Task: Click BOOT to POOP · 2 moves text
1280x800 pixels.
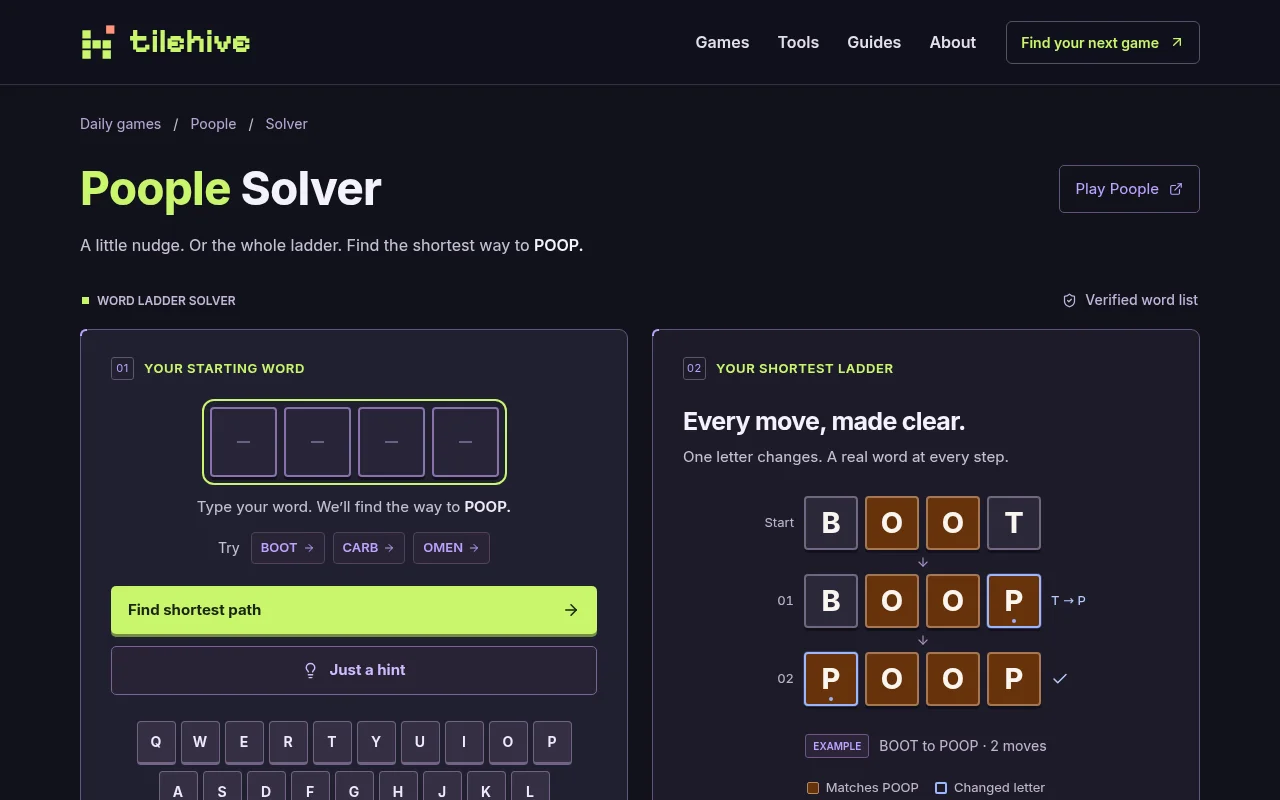Action: click(x=963, y=746)
